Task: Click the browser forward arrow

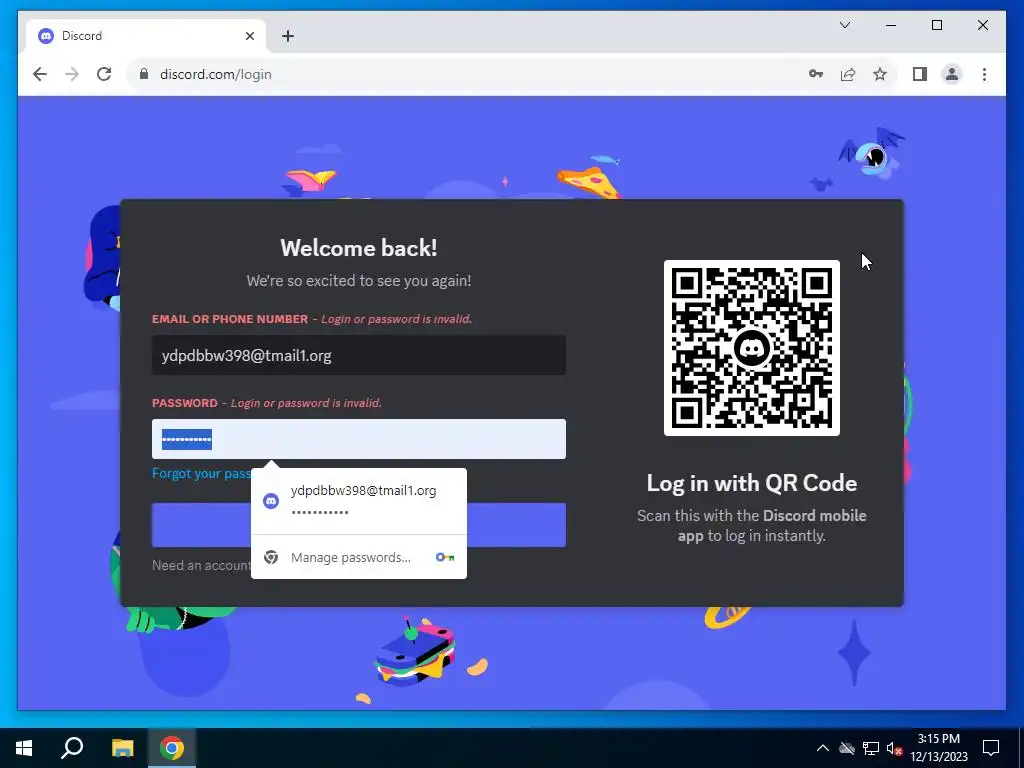Action: pos(72,74)
